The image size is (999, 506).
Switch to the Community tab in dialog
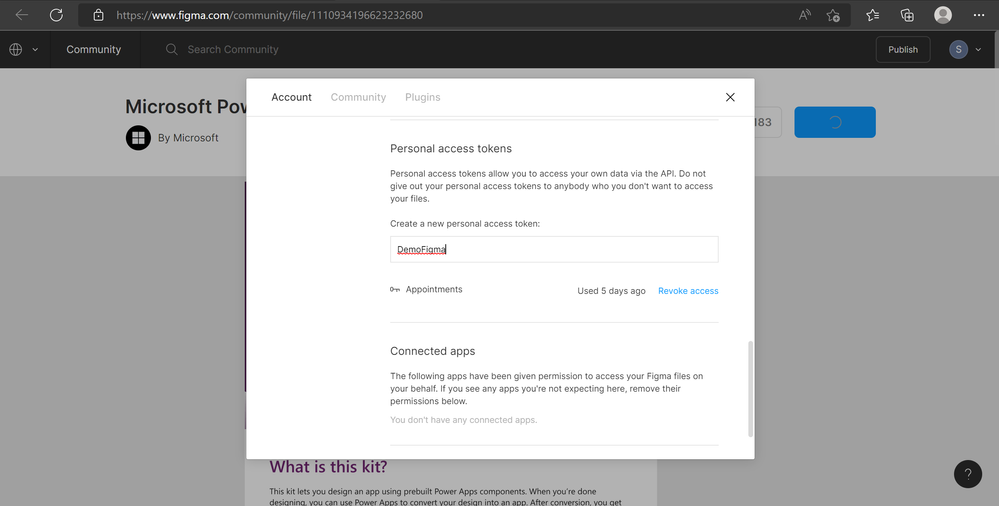pyautogui.click(x=358, y=97)
